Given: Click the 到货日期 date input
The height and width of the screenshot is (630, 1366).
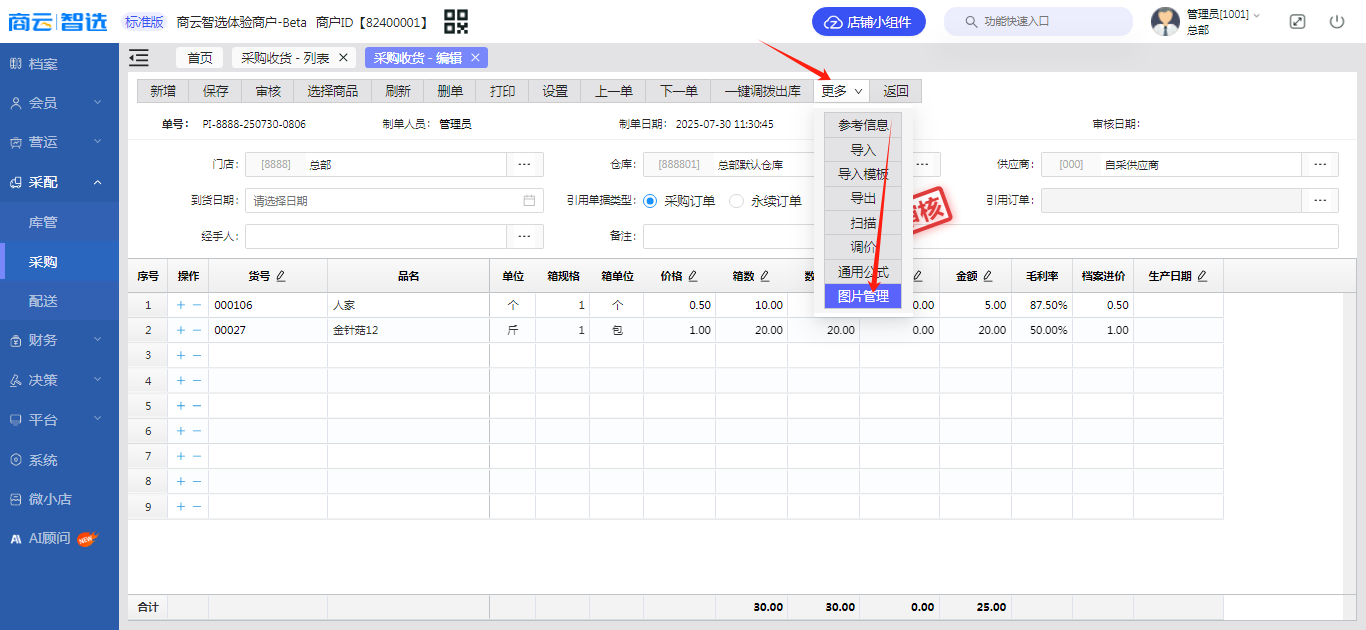Looking at the screenshot, I should pyautogui.click(x=394, y=200).
